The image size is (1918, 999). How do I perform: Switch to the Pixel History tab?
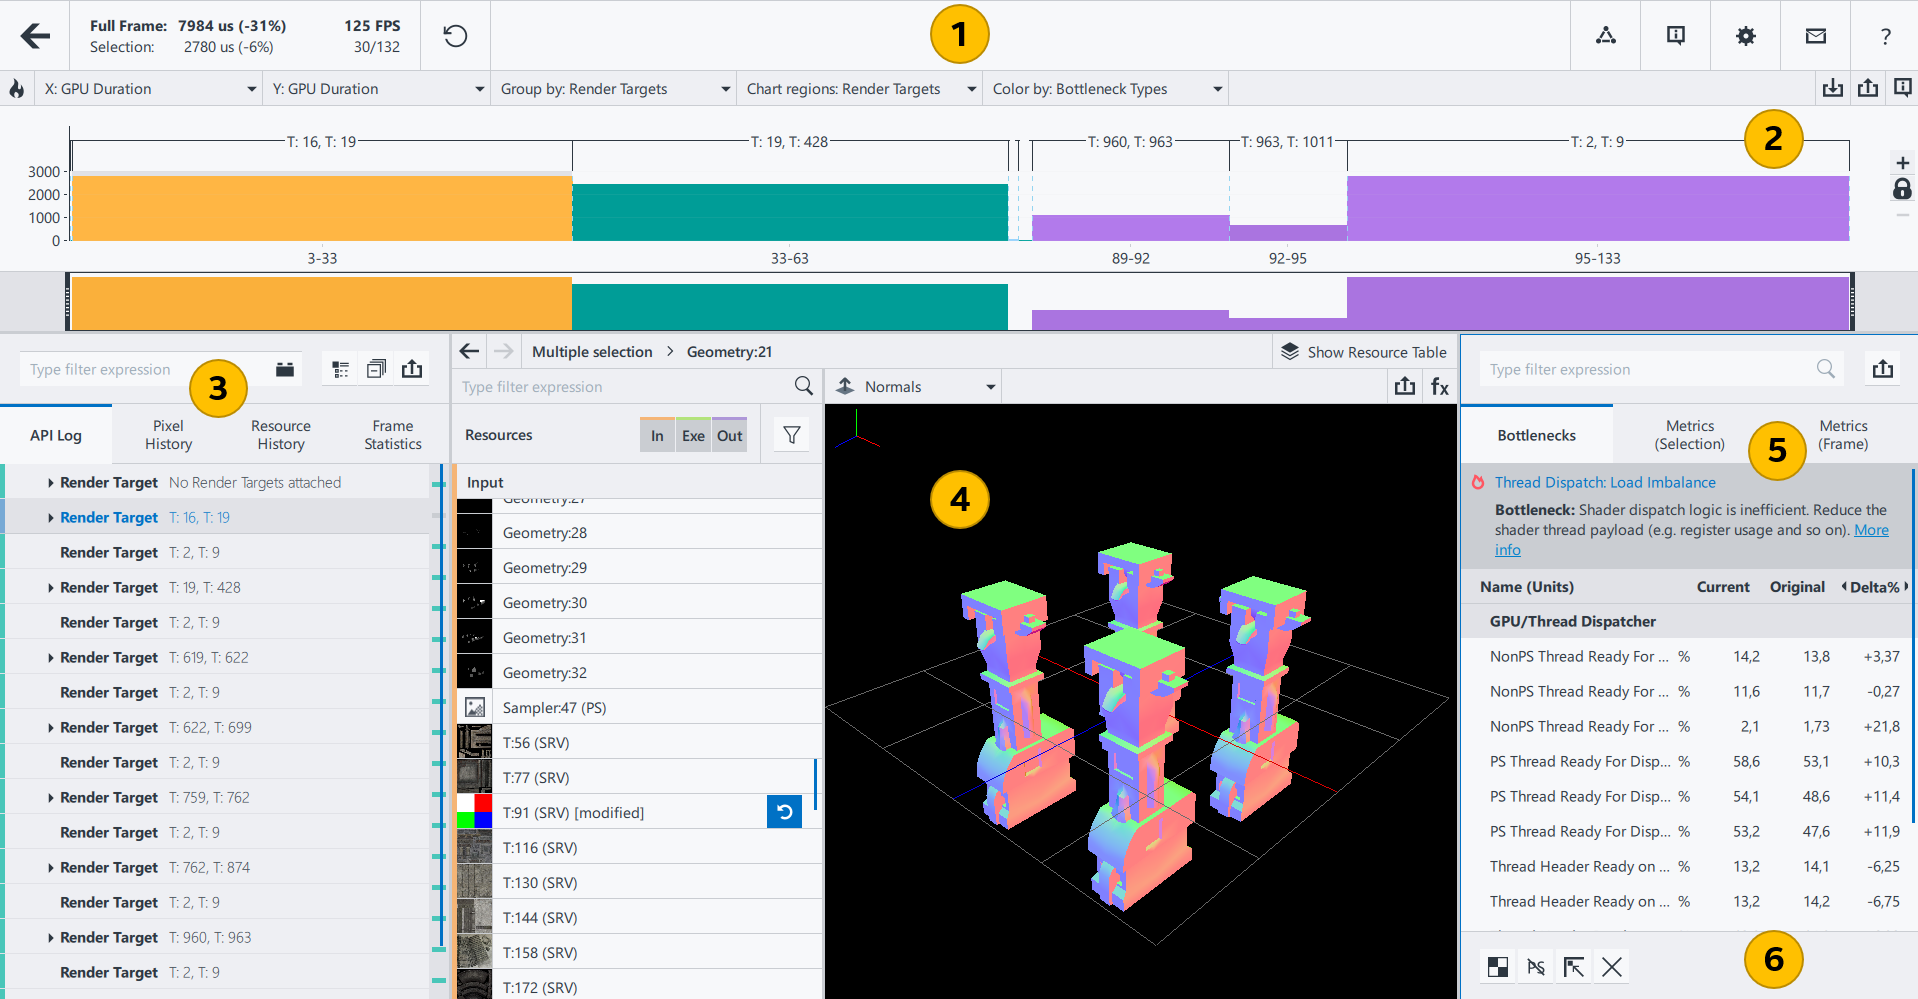pyautogui.click(x=168, y=435)
